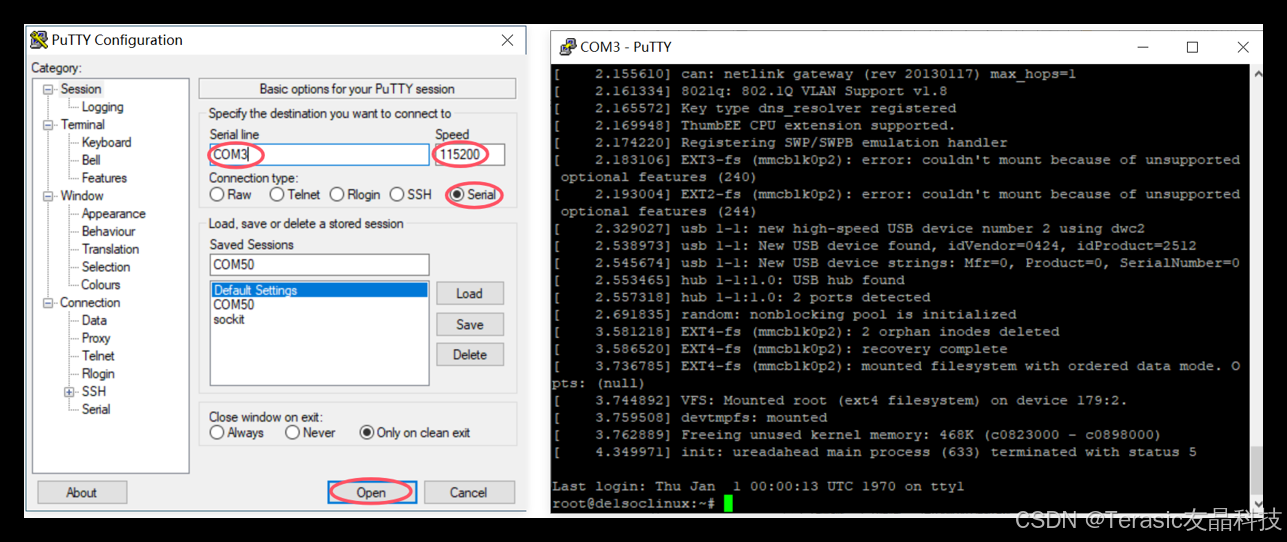Click the Cancel button

(468, 493)
